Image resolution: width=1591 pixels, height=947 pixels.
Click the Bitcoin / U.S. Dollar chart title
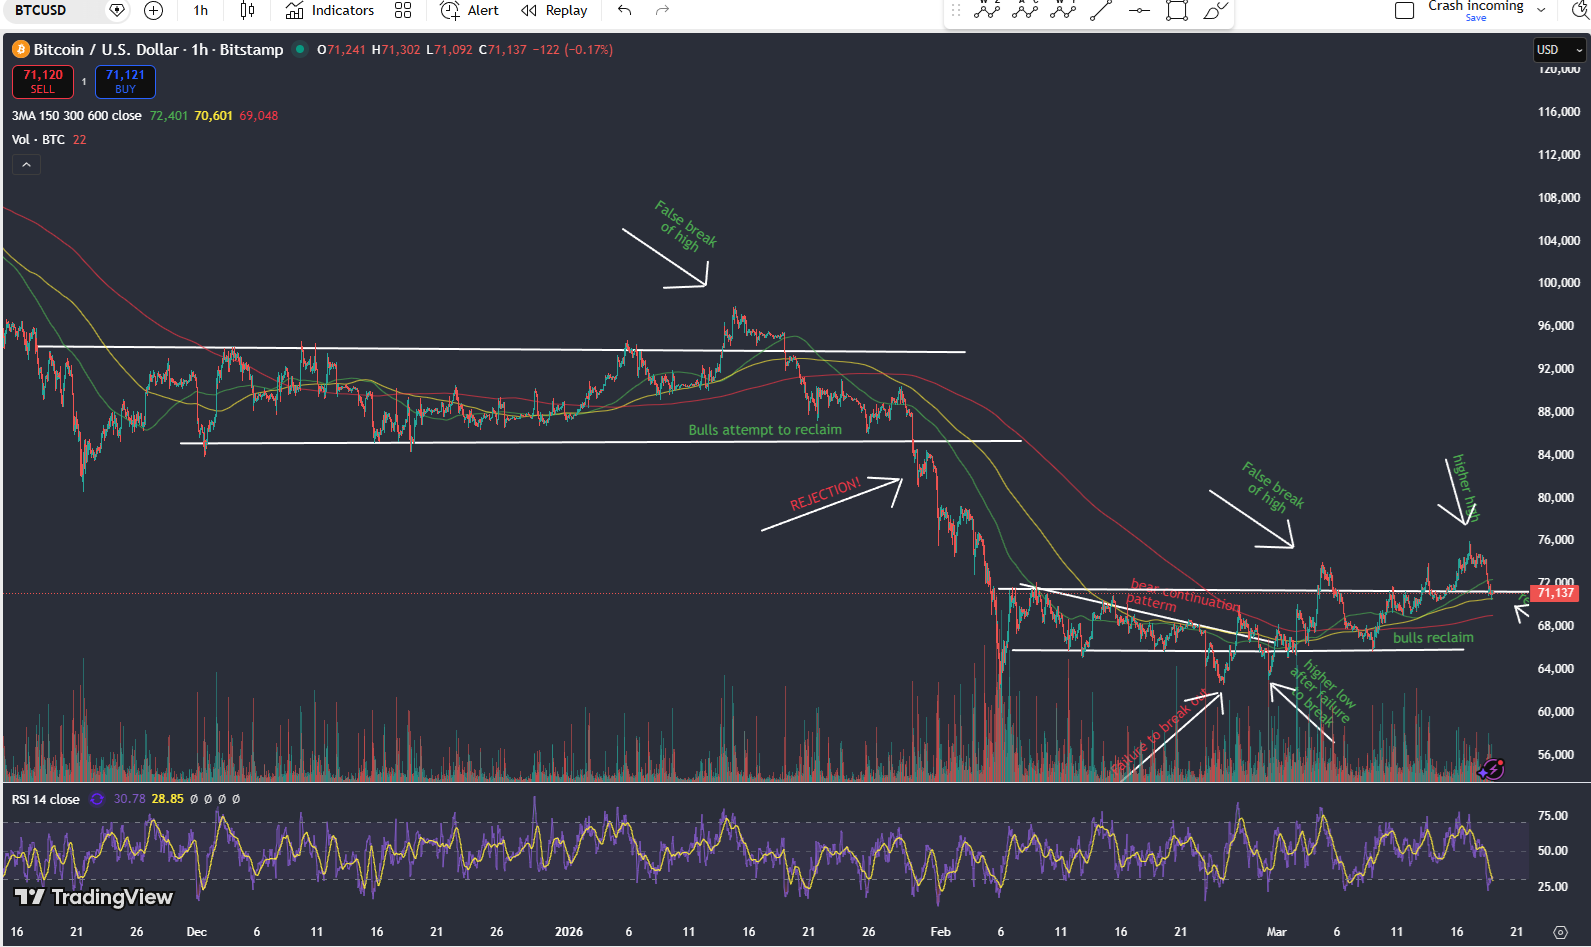158,49
